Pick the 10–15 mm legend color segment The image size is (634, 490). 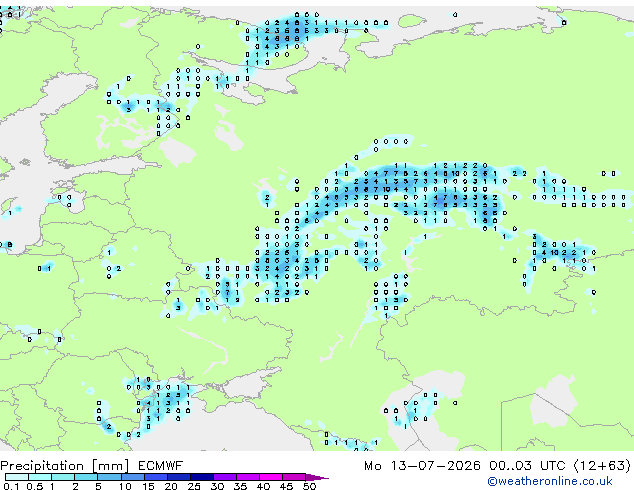coord(133,477)
